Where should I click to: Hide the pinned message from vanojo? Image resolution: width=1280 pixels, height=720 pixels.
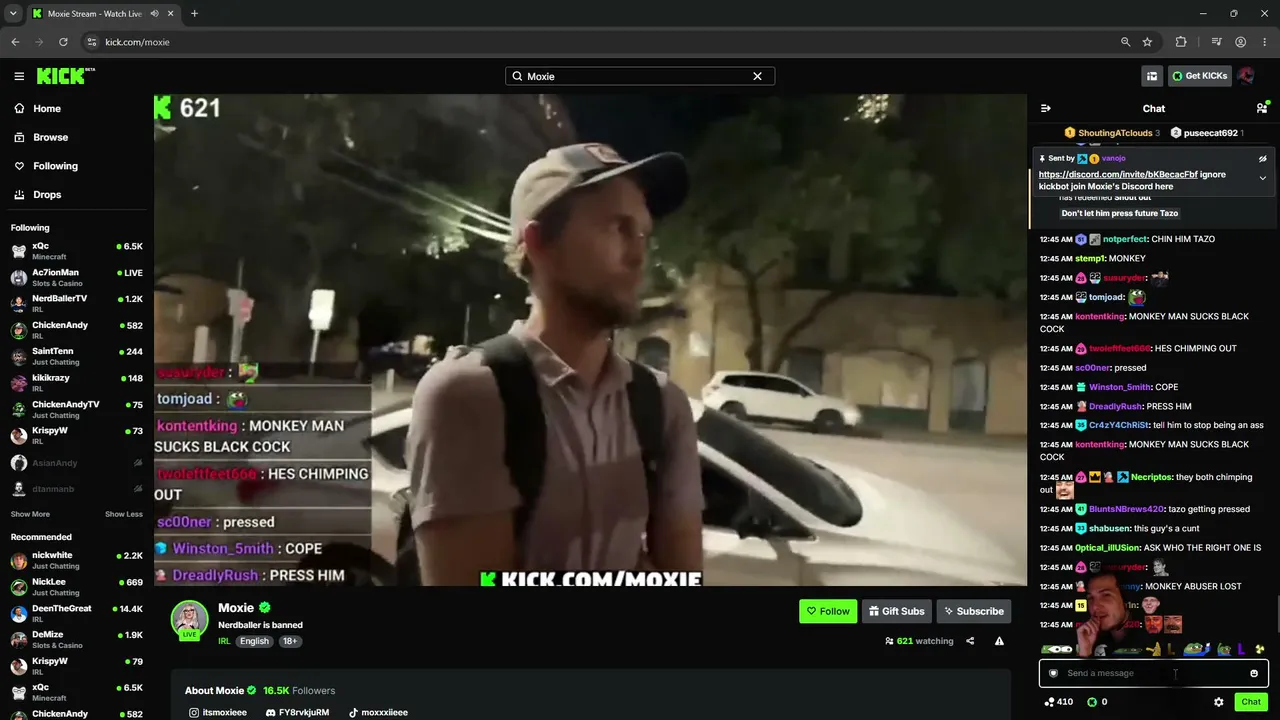pyautogui.click(x=1262, y=158)
